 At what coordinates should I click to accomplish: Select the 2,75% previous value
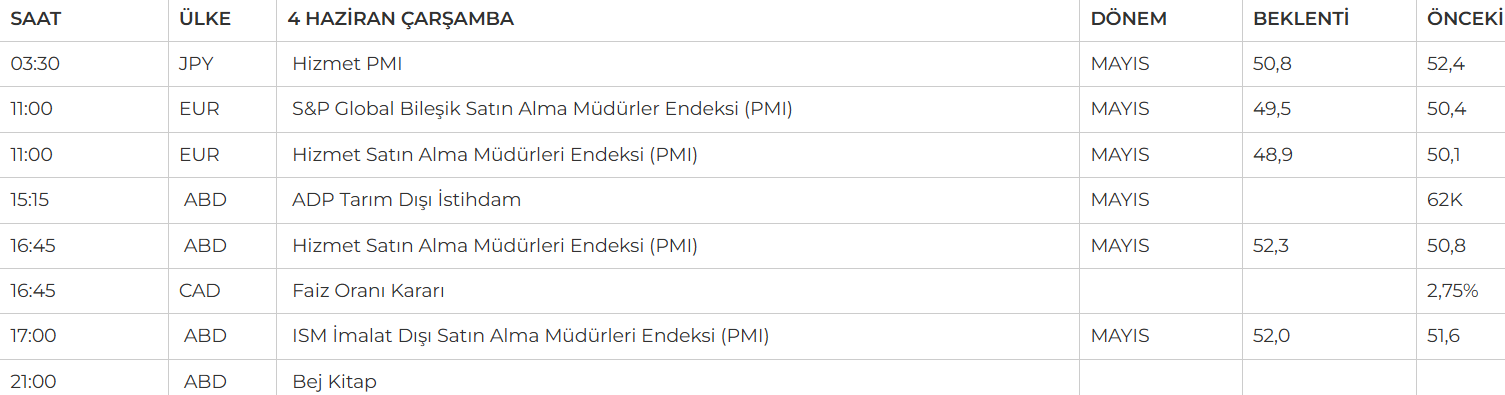1452,291
